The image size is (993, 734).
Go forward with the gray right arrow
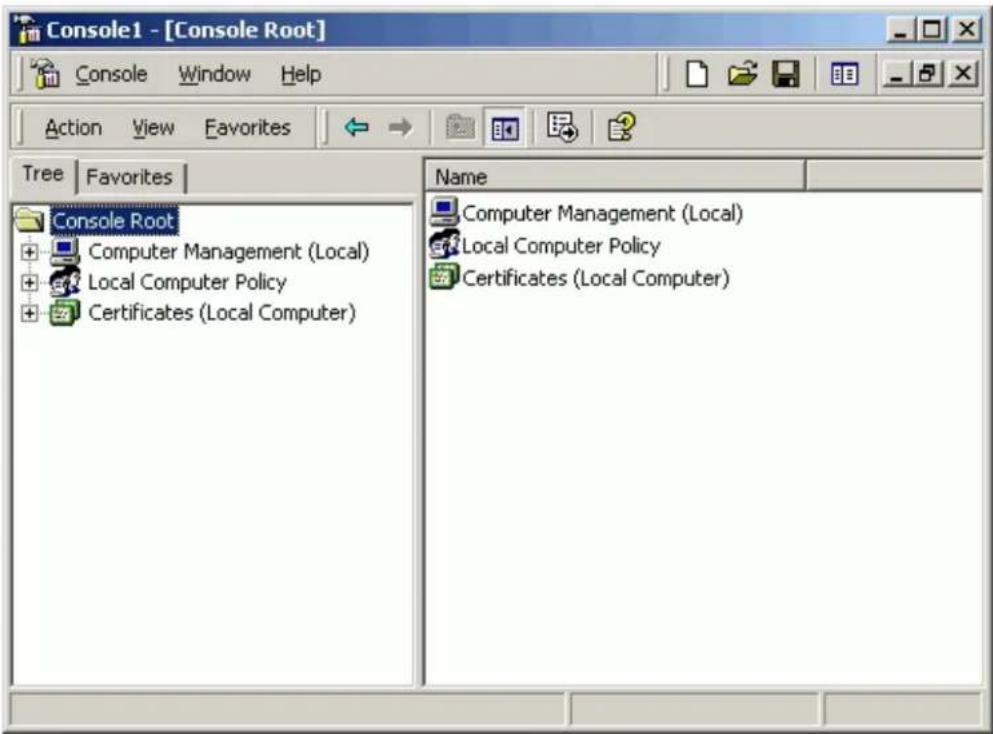point(400,127)
